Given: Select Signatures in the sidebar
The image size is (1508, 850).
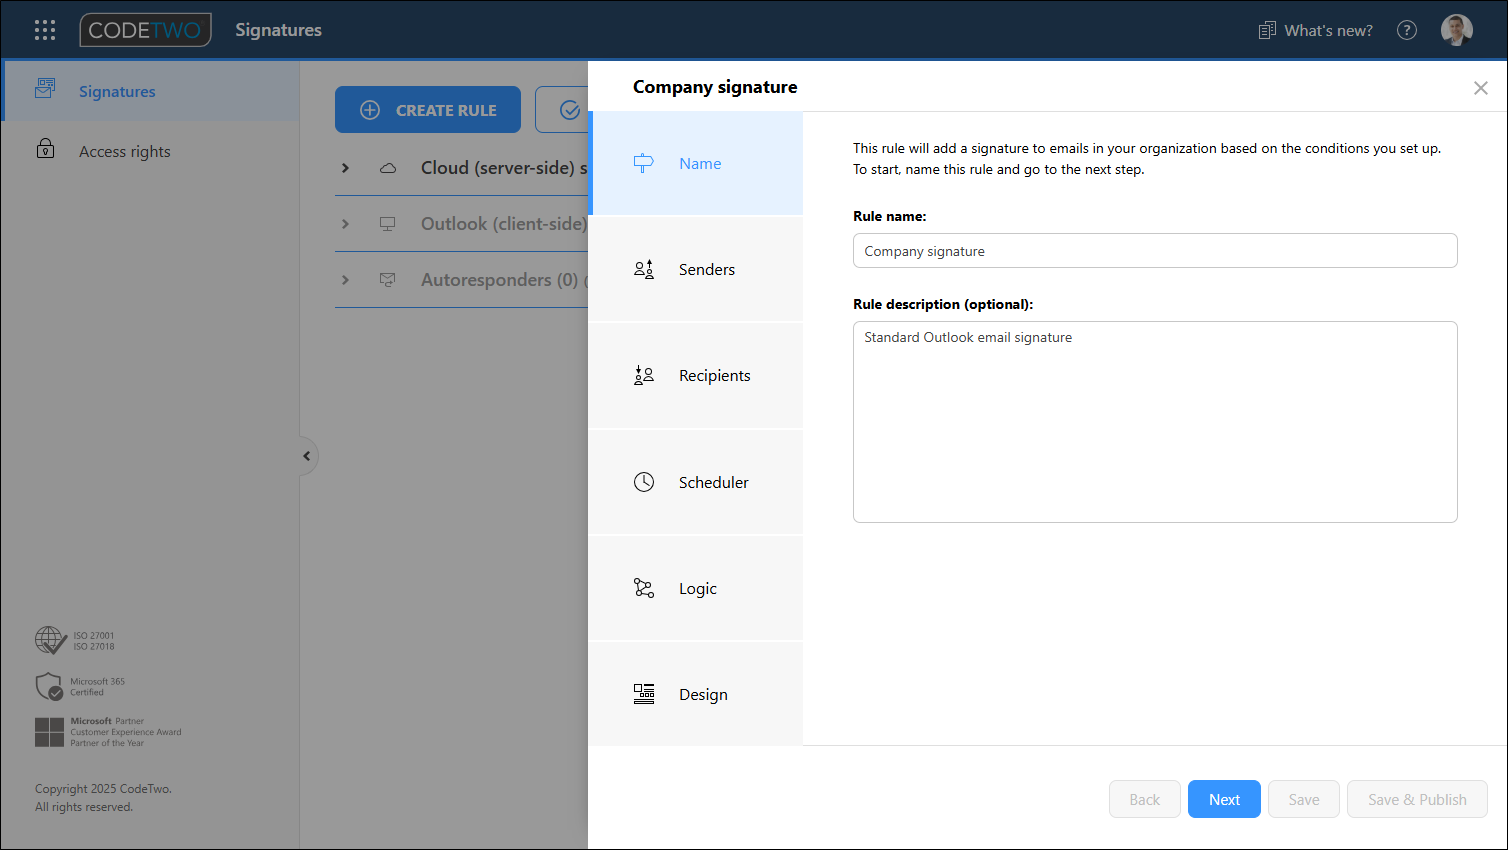Looking at the screenshot, I should 151,91.
